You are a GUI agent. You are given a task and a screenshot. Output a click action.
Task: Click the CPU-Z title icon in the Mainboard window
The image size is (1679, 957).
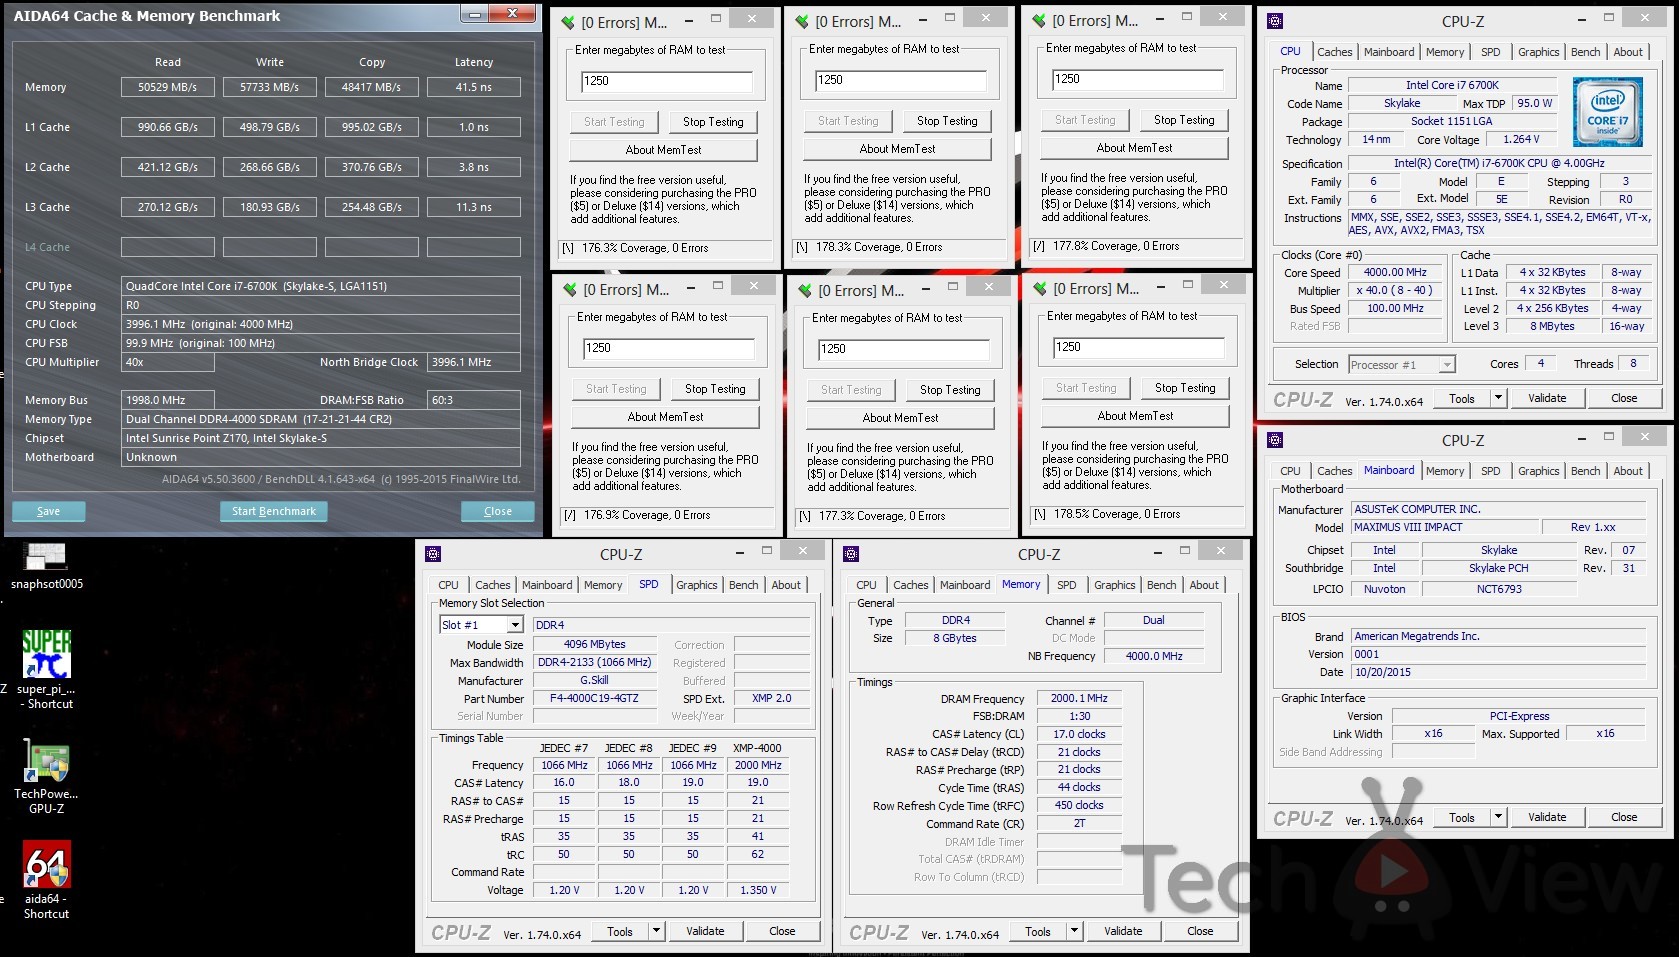1275,440
